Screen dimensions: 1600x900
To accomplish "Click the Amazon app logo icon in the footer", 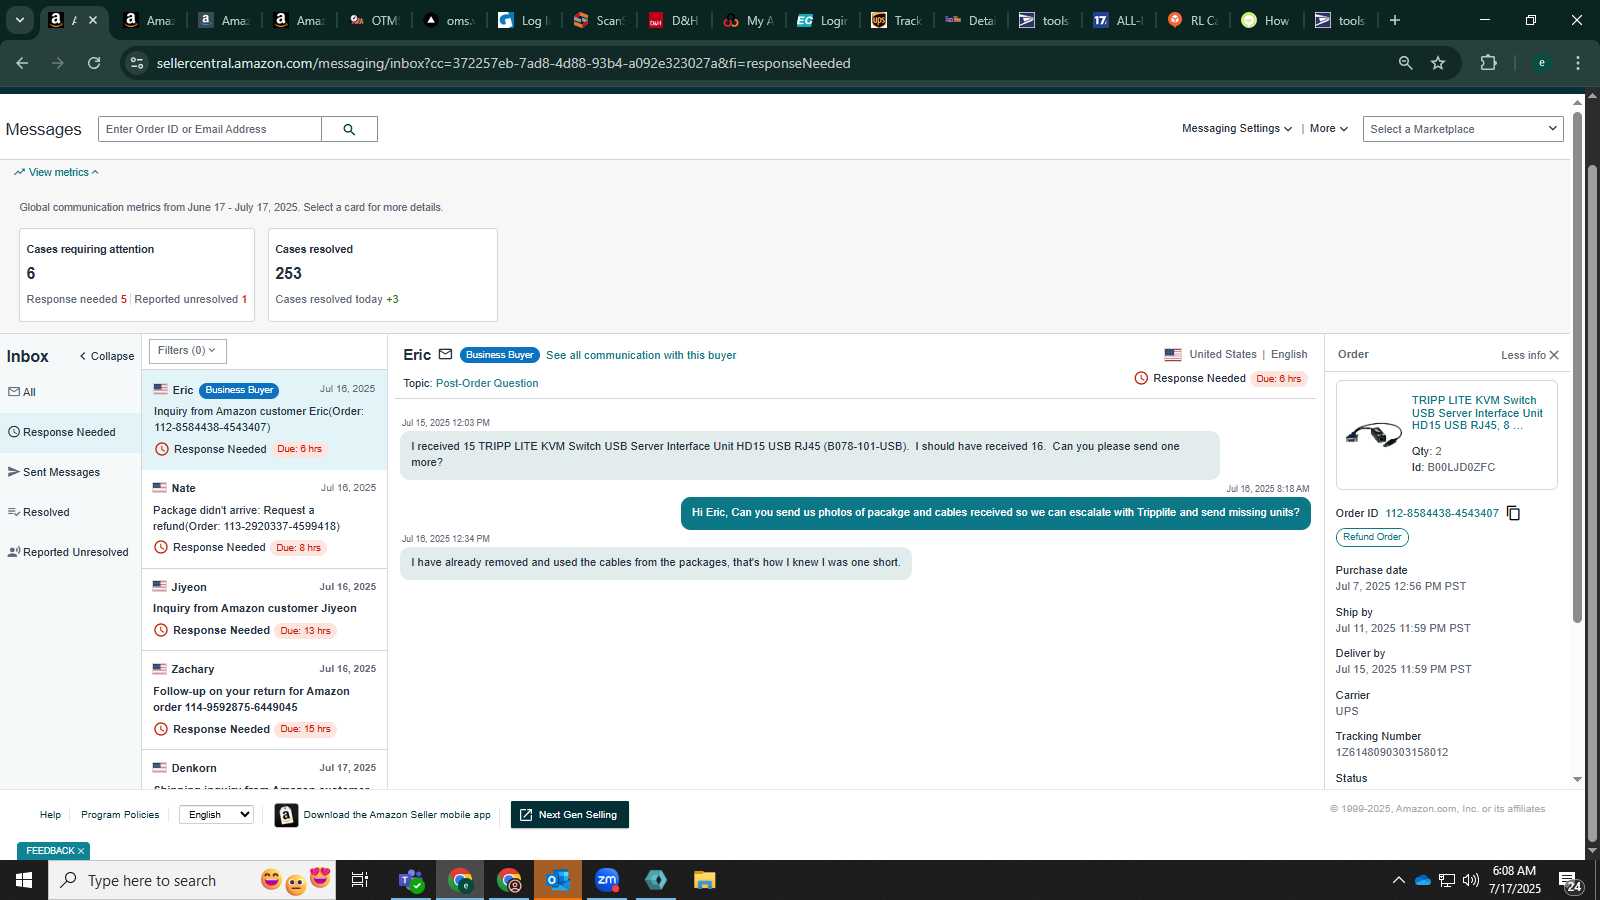I will point(286,815).
